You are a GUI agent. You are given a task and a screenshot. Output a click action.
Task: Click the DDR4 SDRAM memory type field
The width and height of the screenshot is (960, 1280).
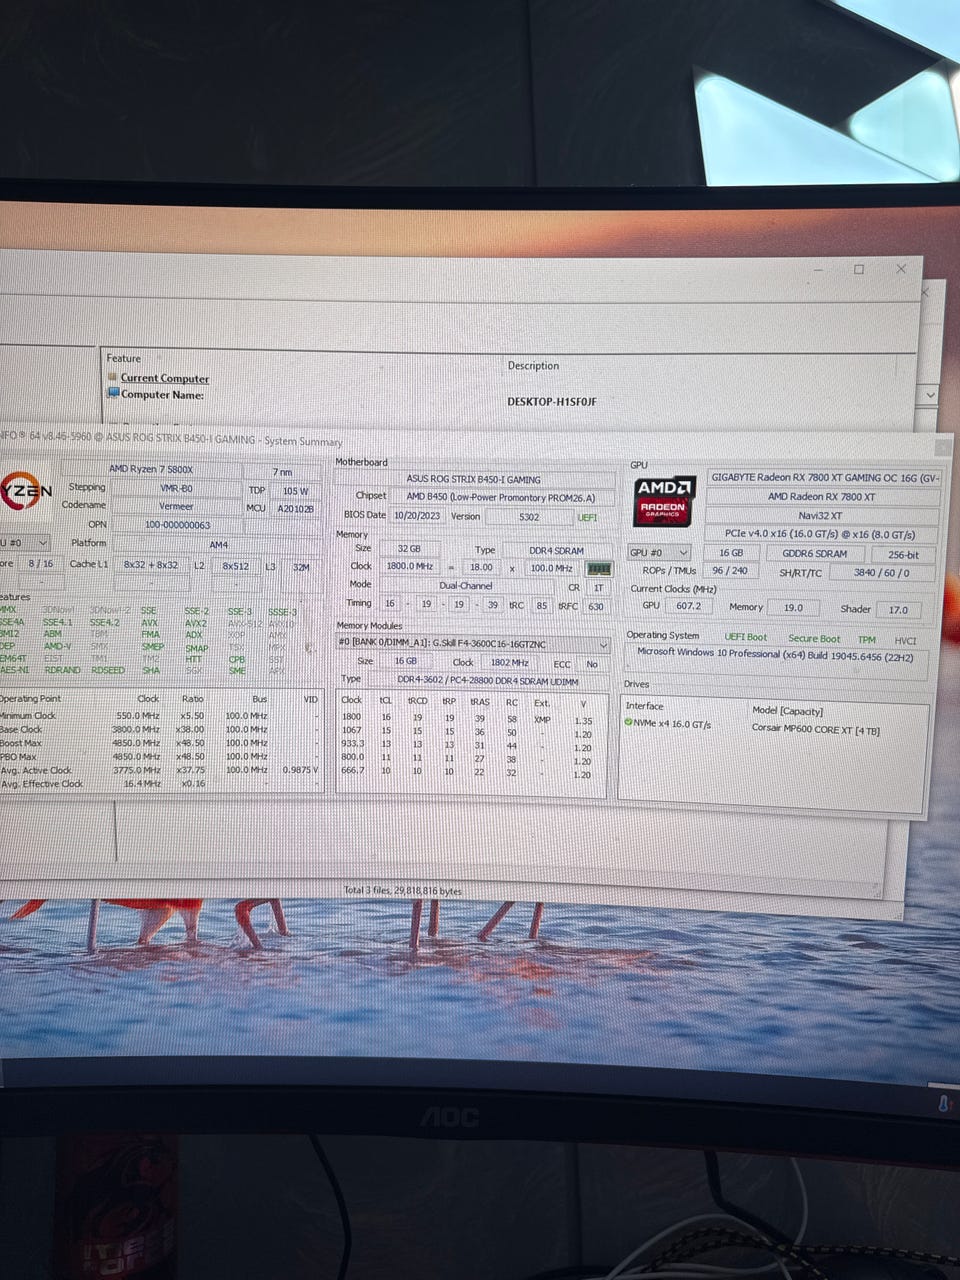(x=556, y=550)
